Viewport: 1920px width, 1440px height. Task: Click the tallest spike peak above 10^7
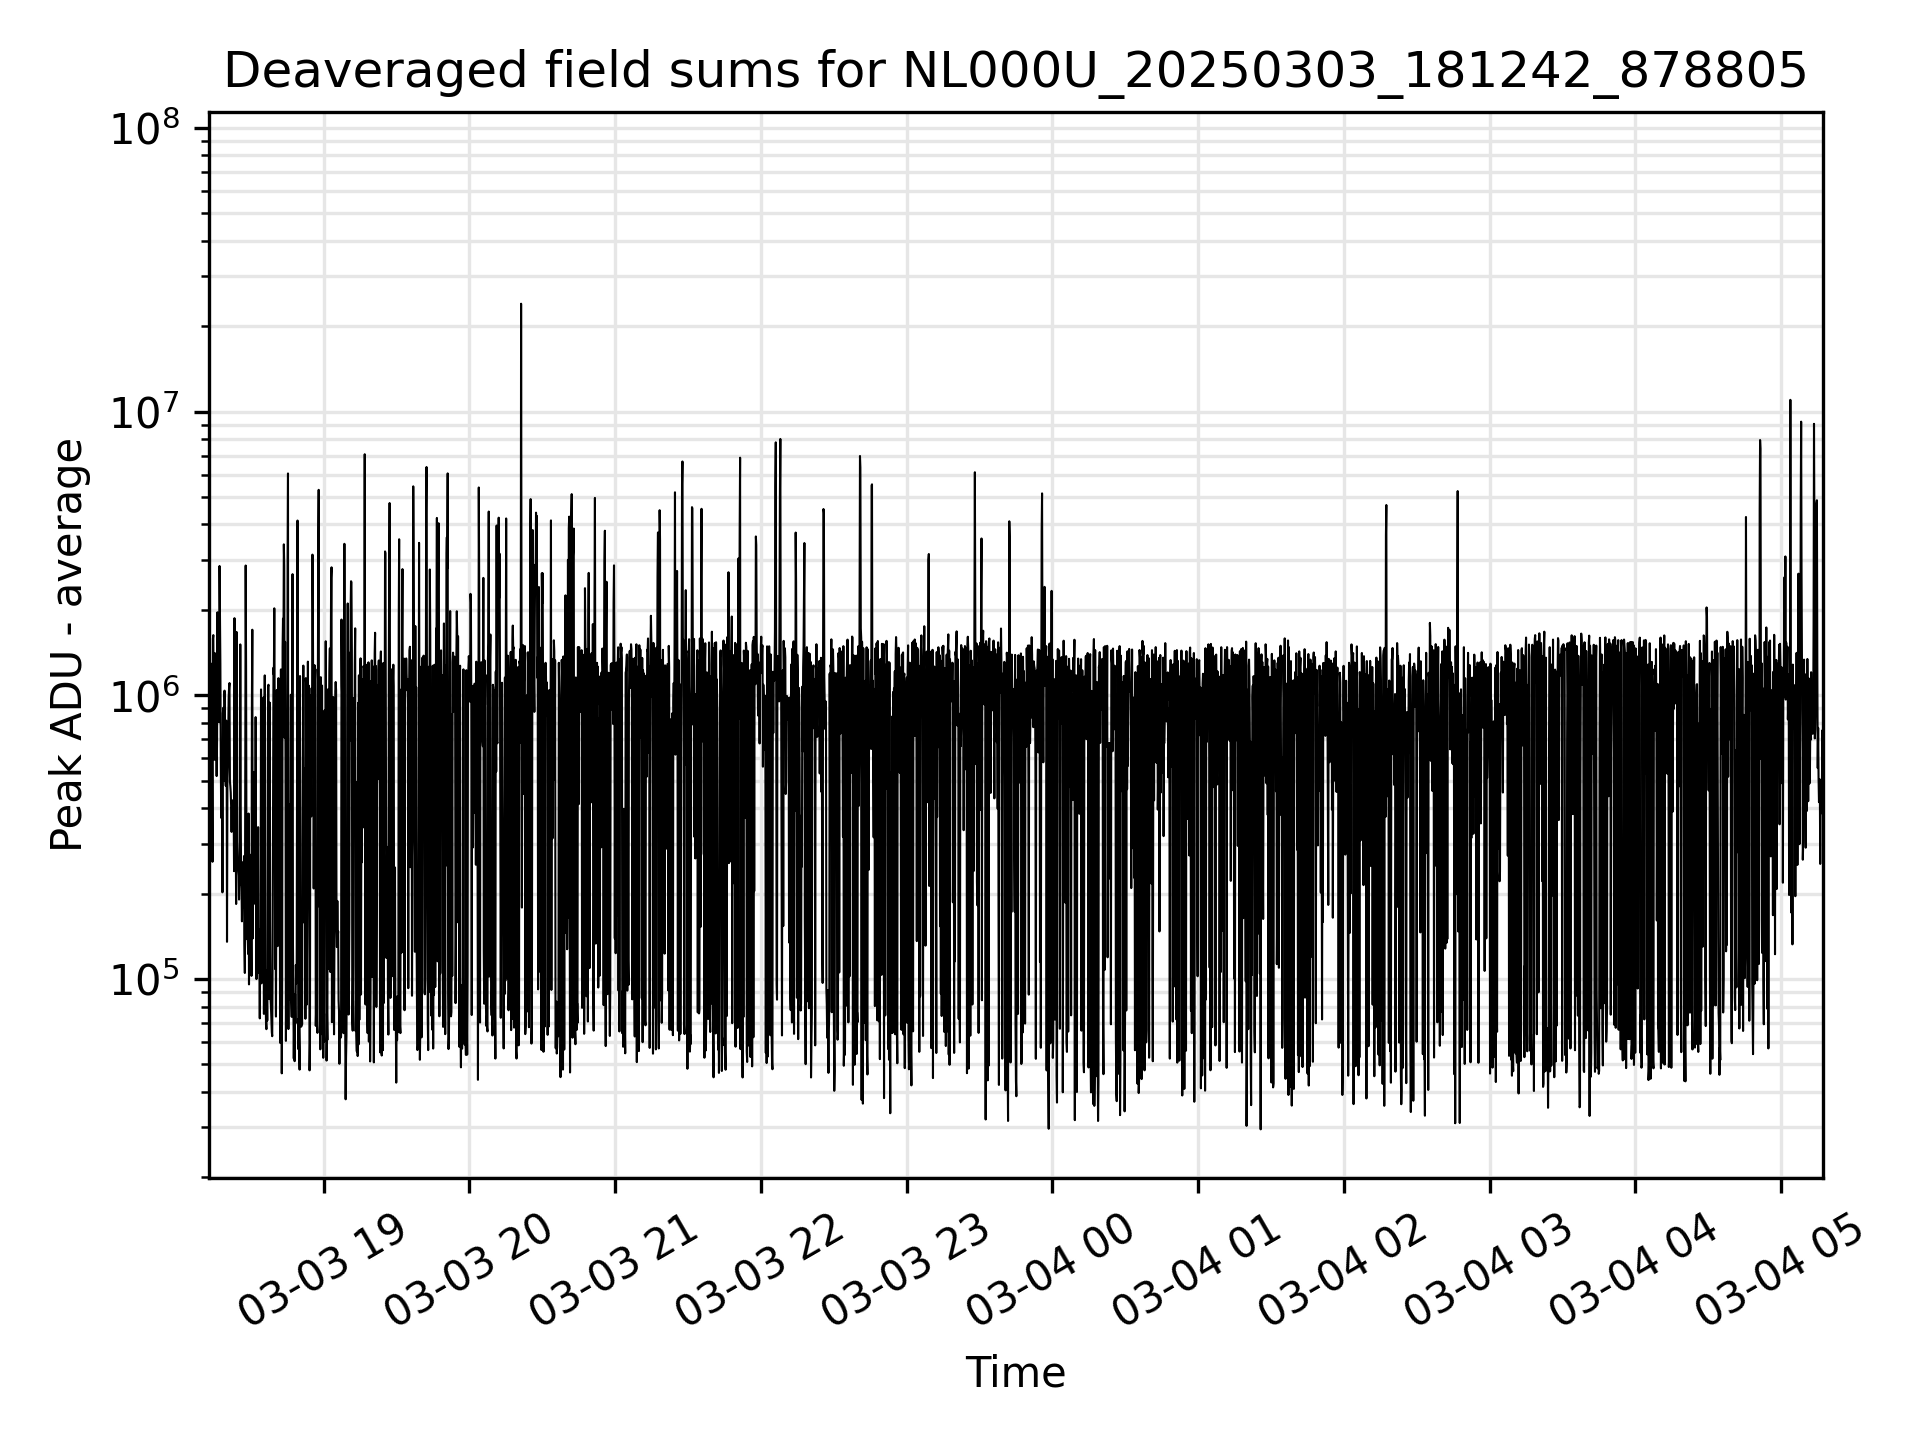(x=520, y=304)
